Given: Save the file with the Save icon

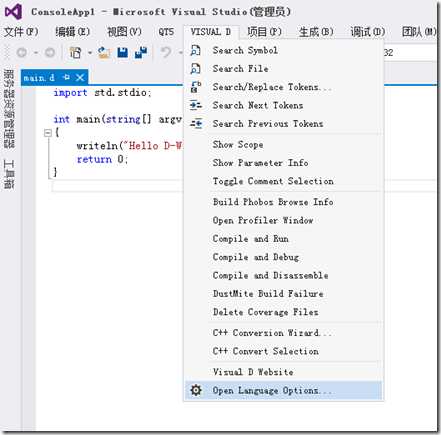Looking at the screenshot, I should coord(122,52).
